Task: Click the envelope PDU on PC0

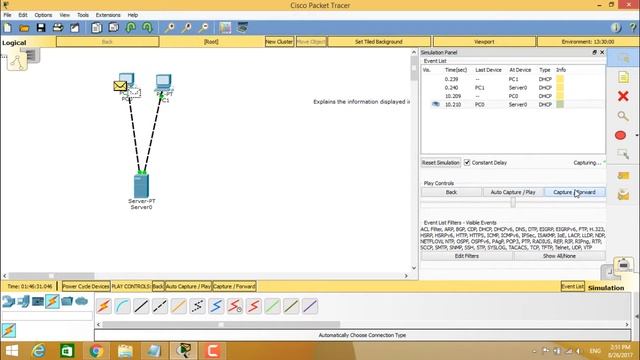Action: 120,86
